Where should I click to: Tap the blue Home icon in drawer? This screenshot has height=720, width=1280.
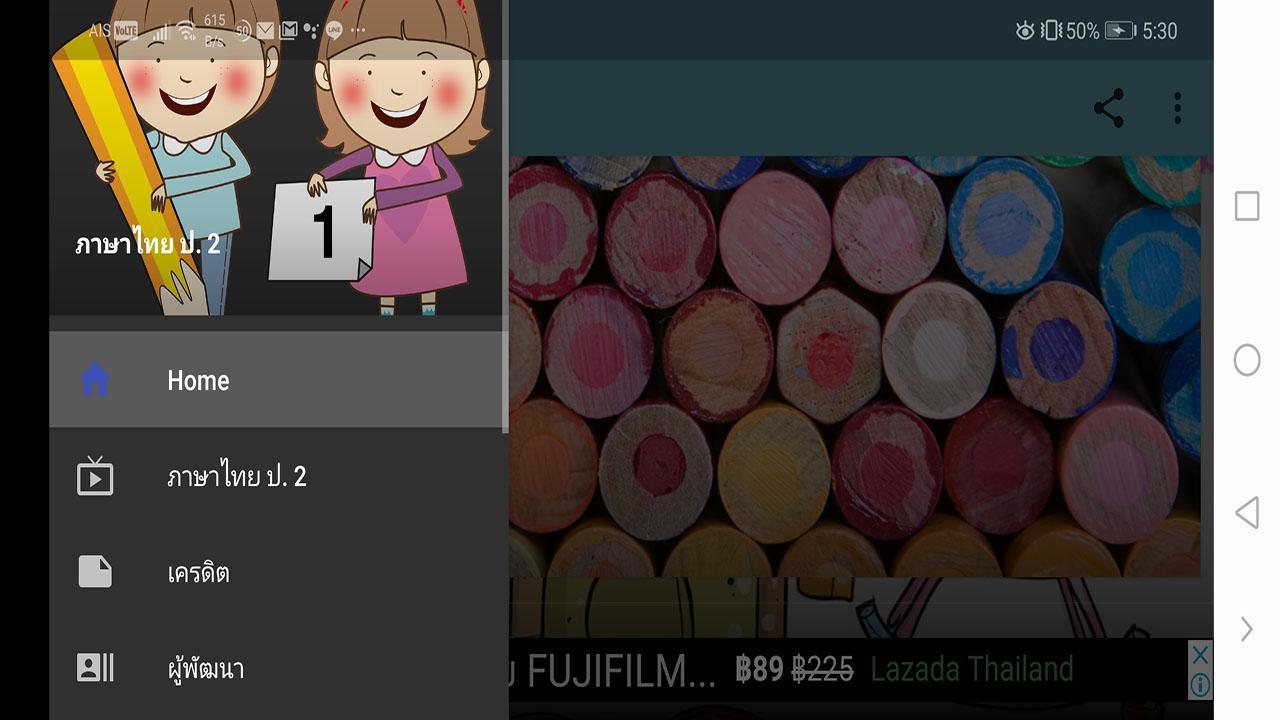[95, 380]
